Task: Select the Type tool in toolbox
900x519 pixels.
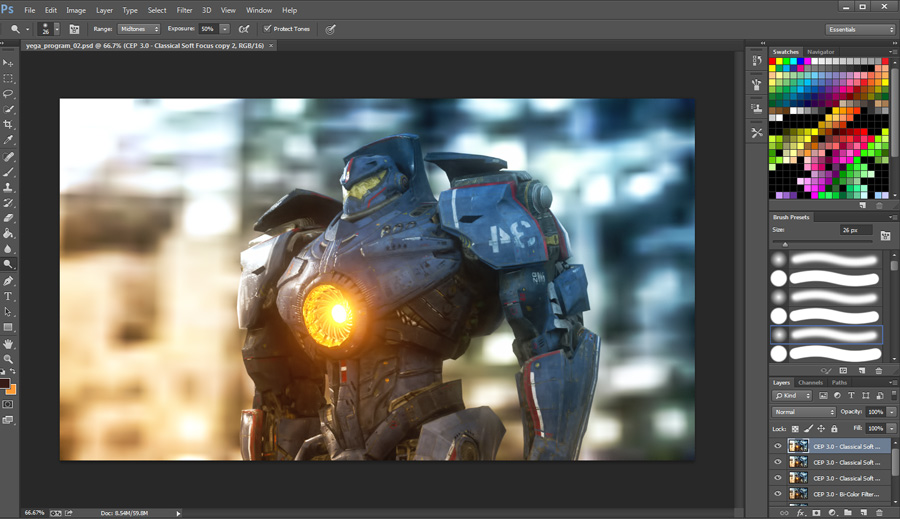Action: click(x=8, y=296)
